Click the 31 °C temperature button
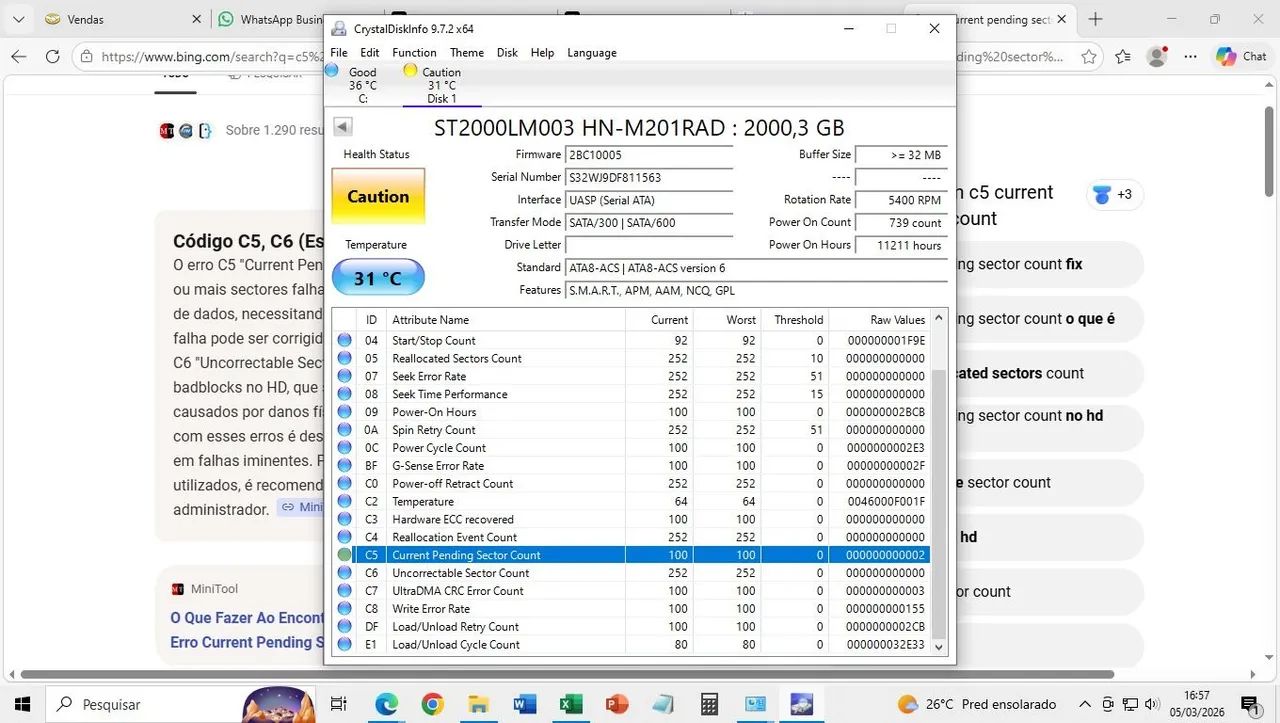This screenshot has height=723, width=1280. pyautogui.click(x=378, y=278)
